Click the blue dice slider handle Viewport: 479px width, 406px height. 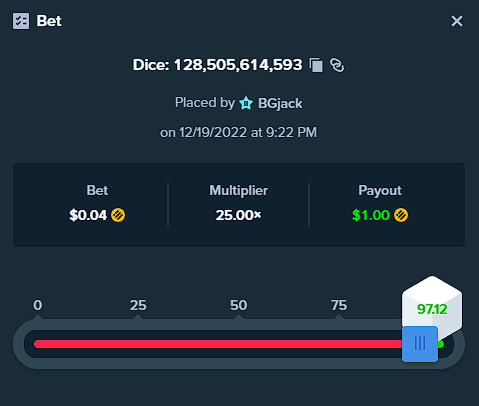[420, 344]
